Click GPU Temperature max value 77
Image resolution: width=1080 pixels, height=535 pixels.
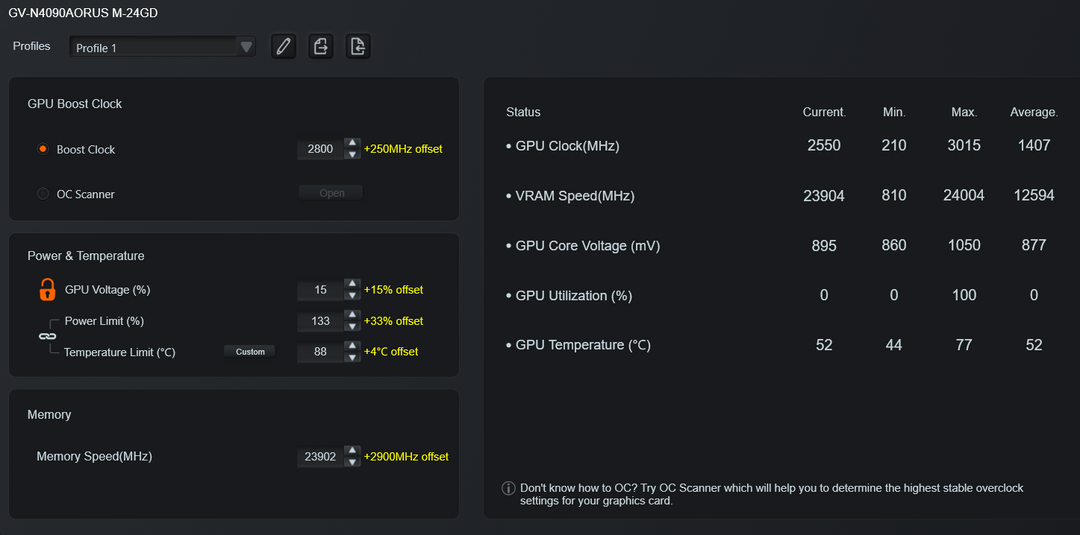[x=964, y=345]
